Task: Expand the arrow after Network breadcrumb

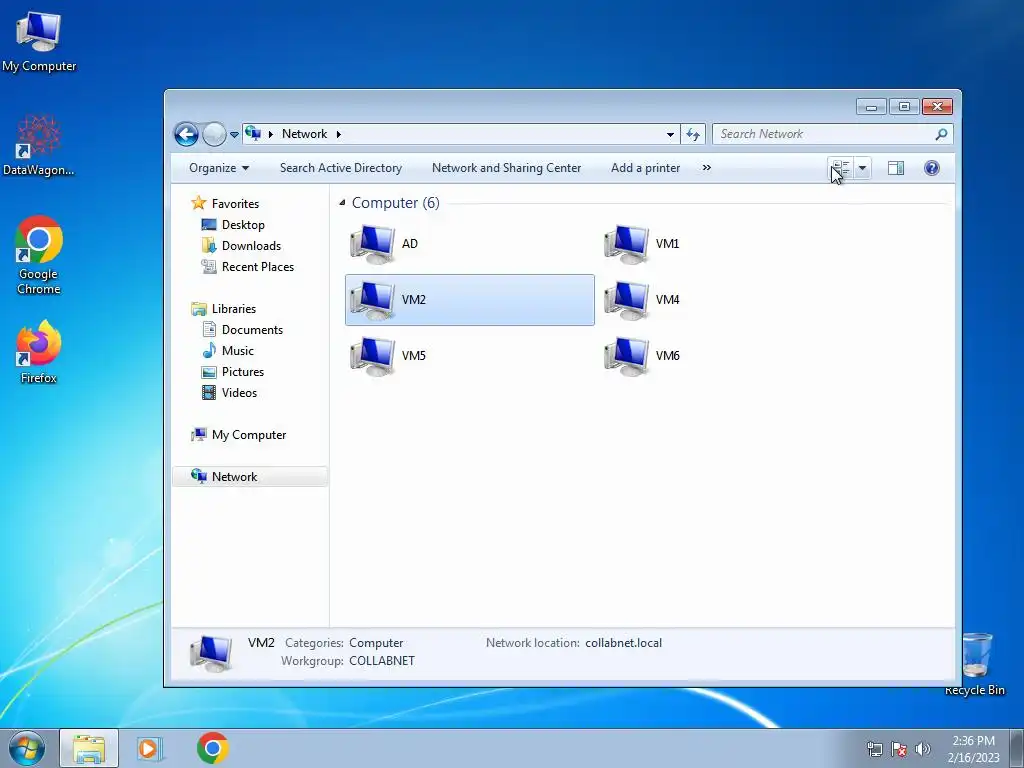Action: point(338,135)
